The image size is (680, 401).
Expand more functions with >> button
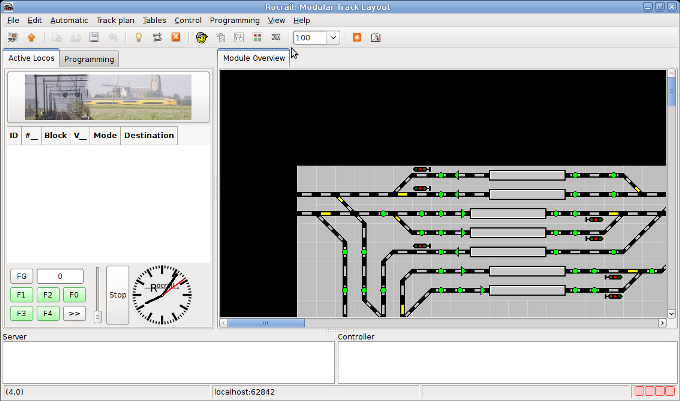[74, 313]
